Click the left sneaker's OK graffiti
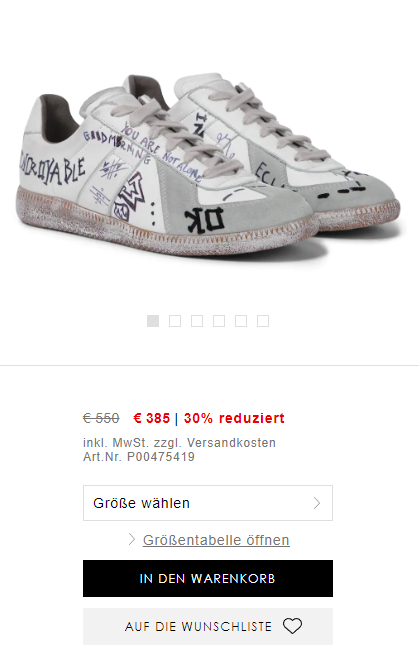419x656 pixels. (204, 220)
